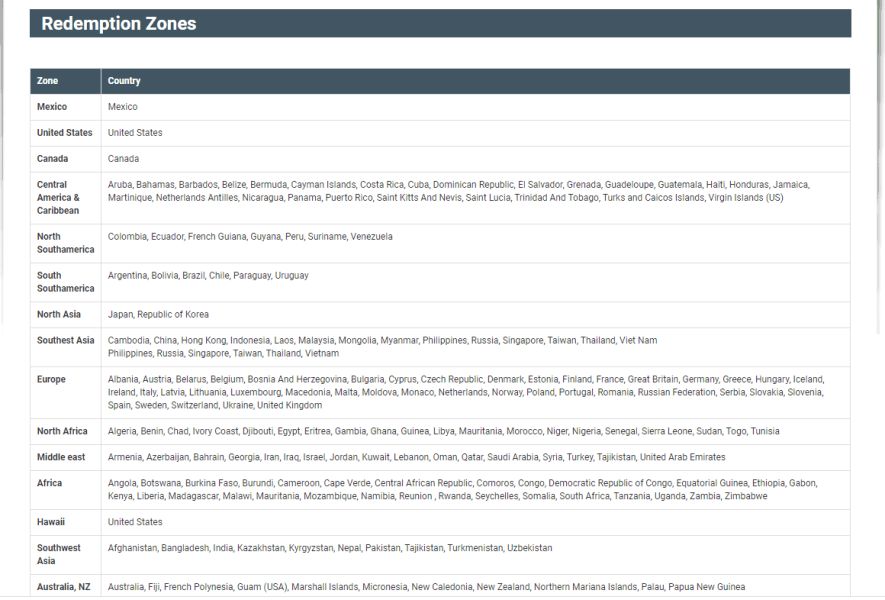Click United States in the Hawaii row
Screen dimensions: 885x600
(x=135, y=522)
